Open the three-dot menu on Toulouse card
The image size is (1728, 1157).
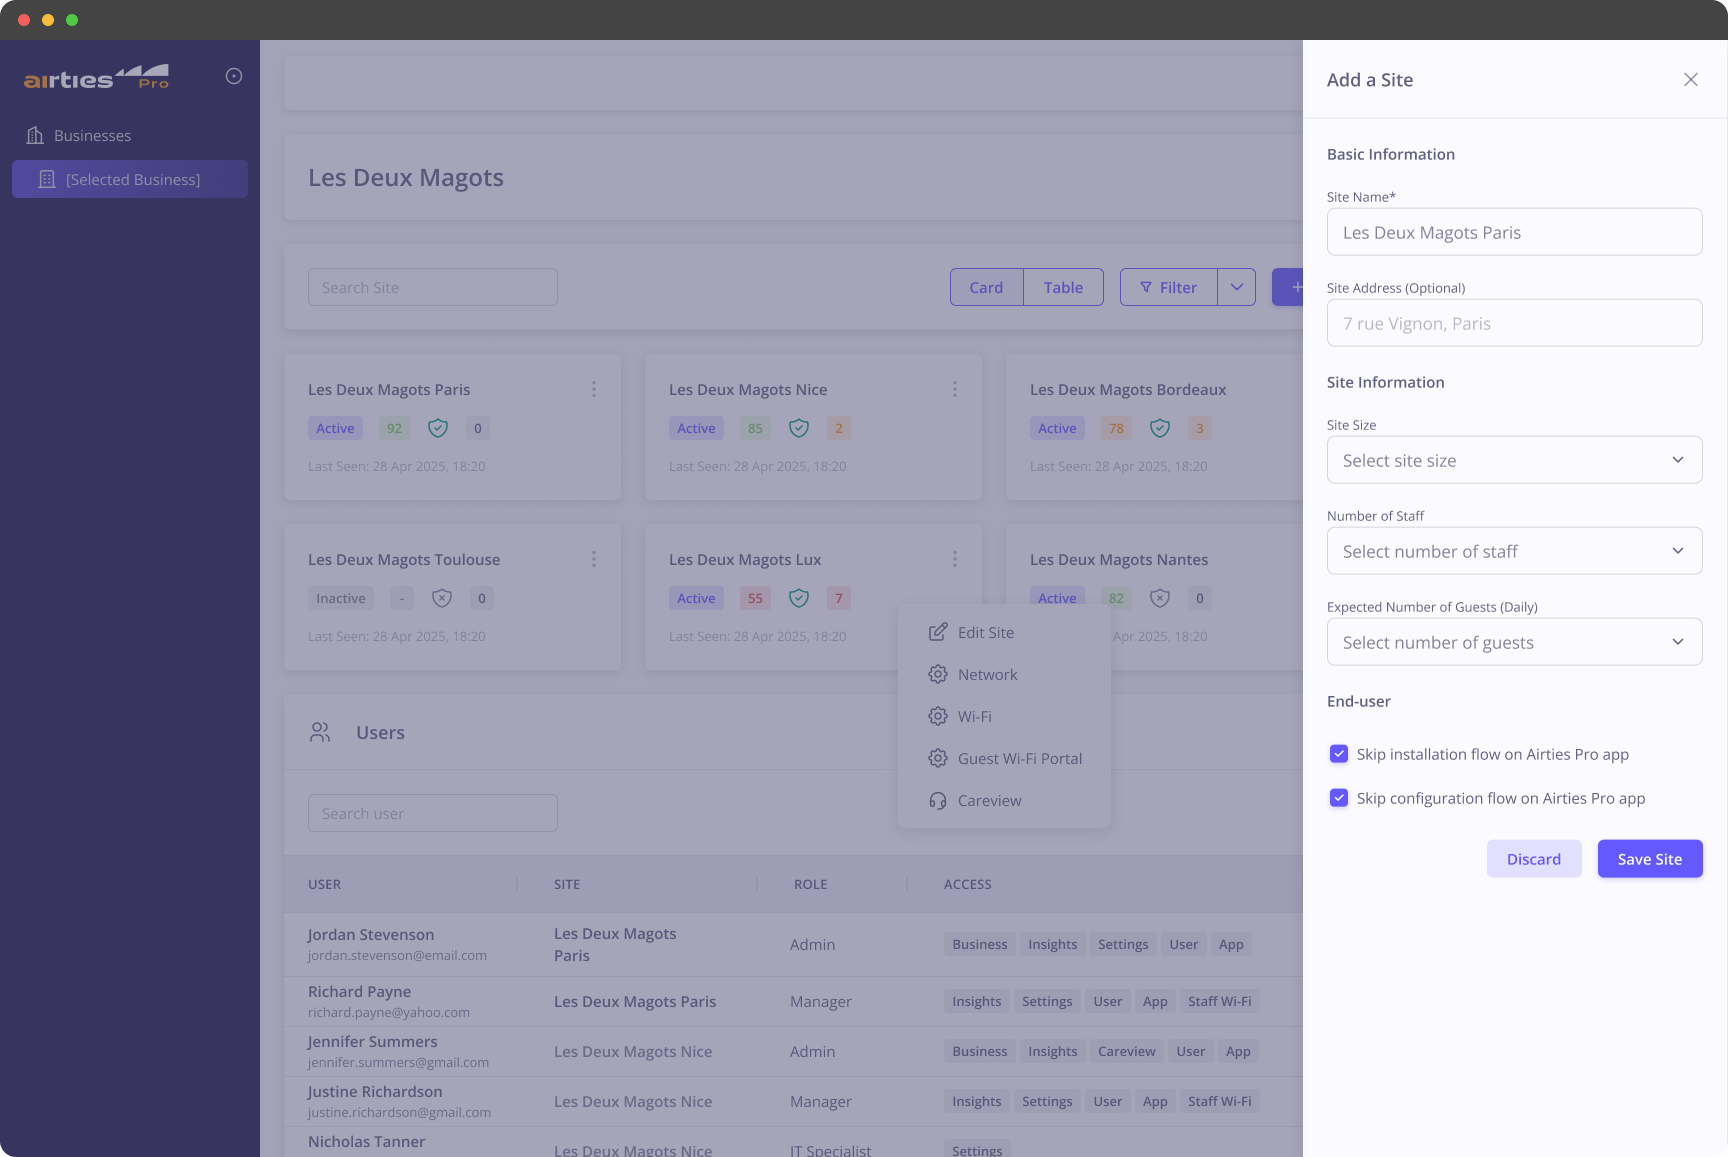(594, 559)
